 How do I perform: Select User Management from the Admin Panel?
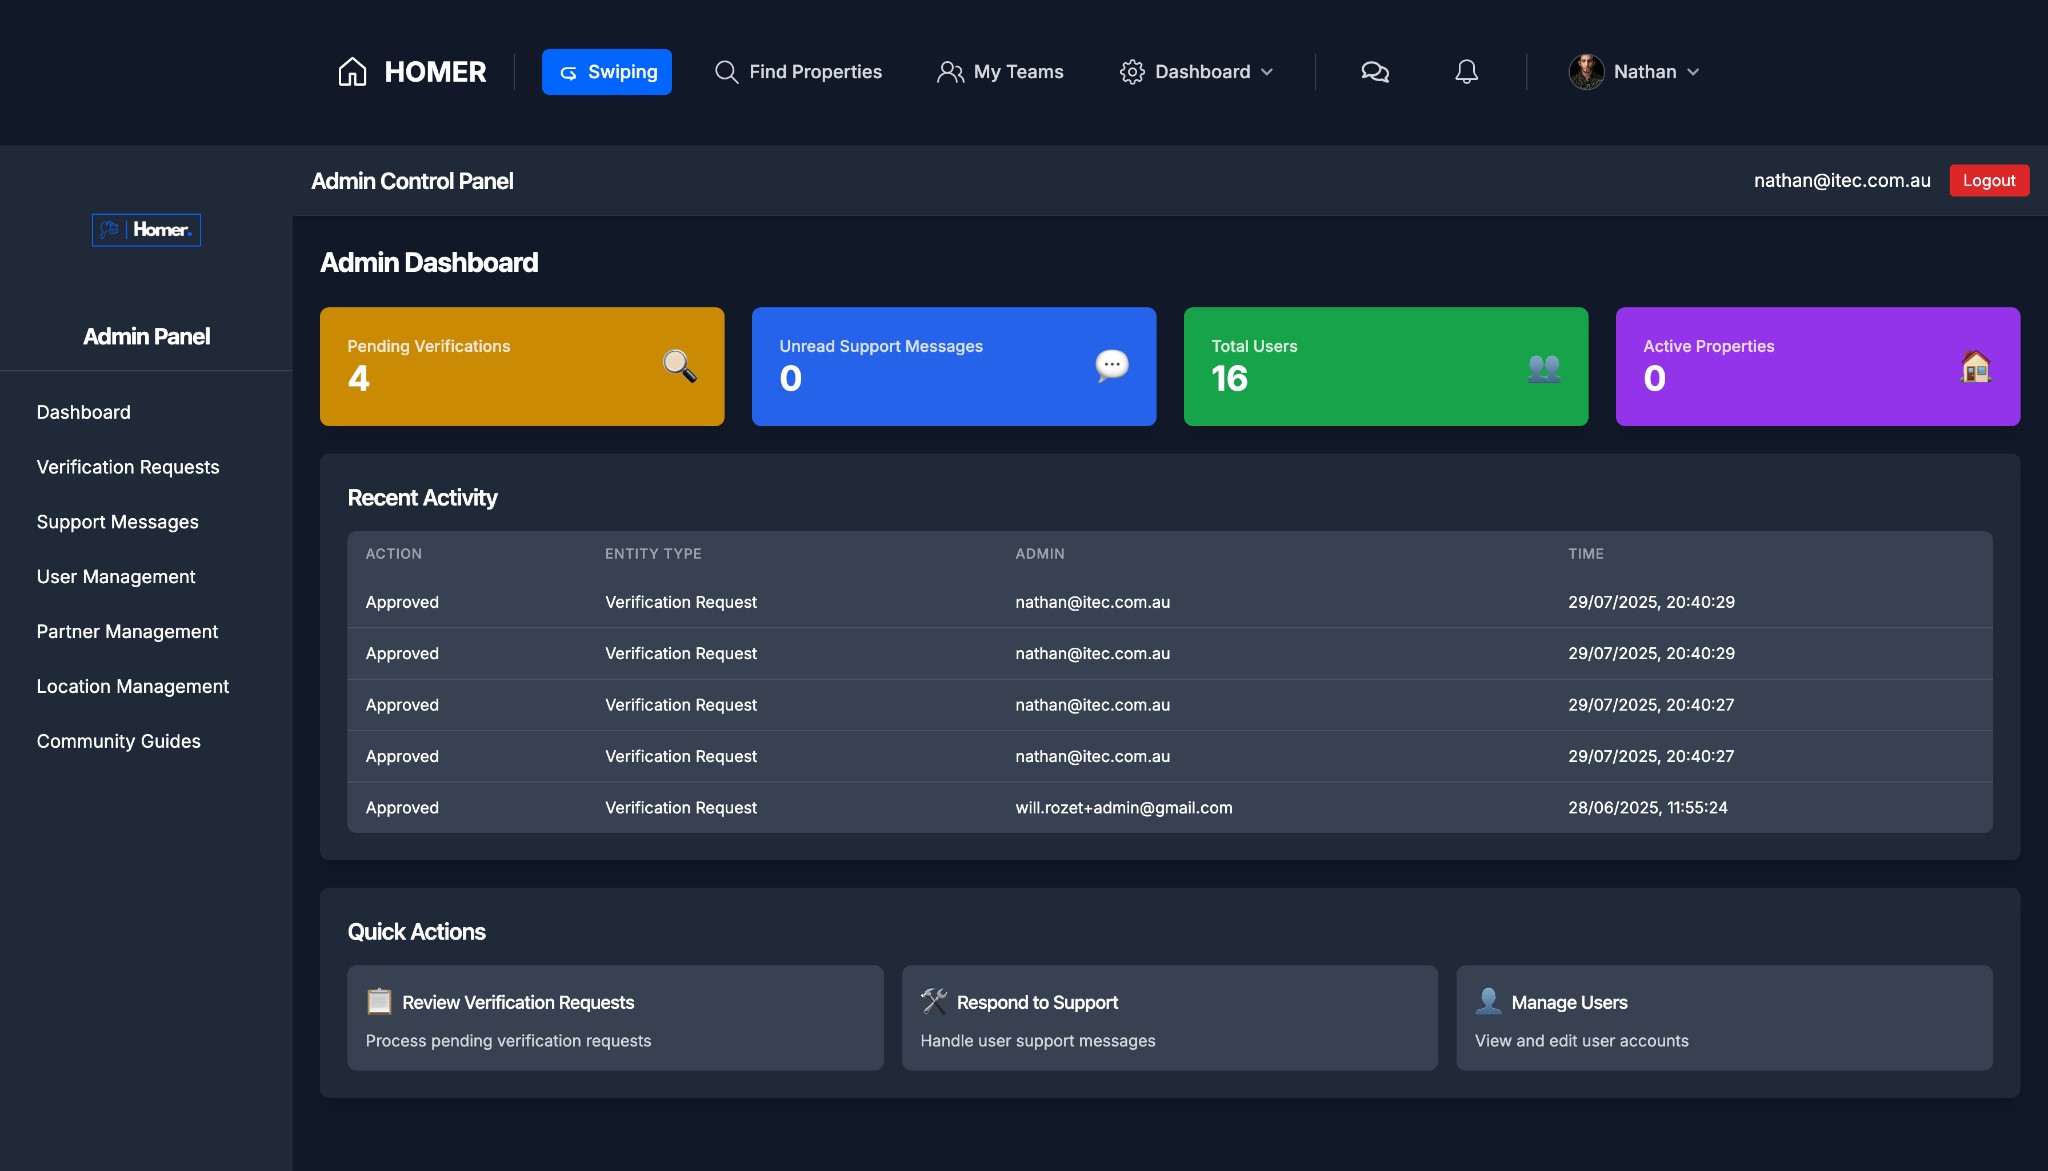[116, 576]
